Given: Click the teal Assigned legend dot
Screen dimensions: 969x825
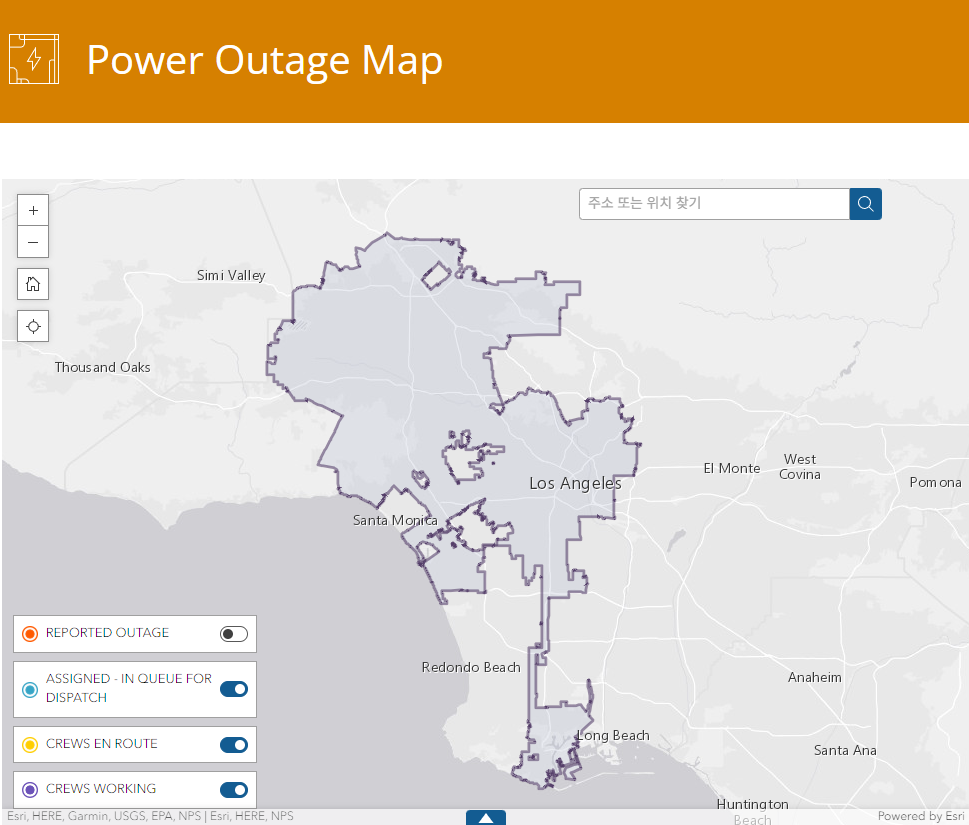Looking at the screenshot, I should point(30,690).
